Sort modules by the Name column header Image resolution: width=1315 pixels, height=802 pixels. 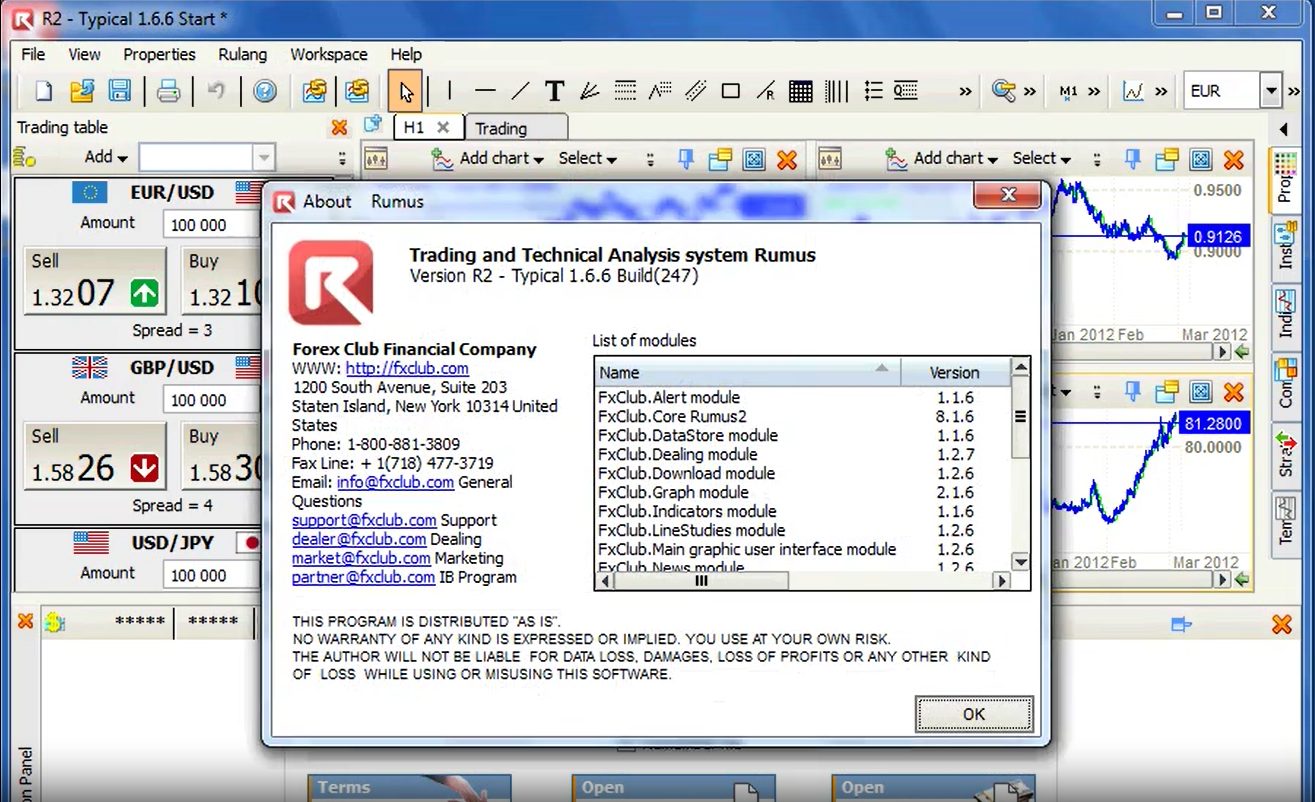pos(745,372)
